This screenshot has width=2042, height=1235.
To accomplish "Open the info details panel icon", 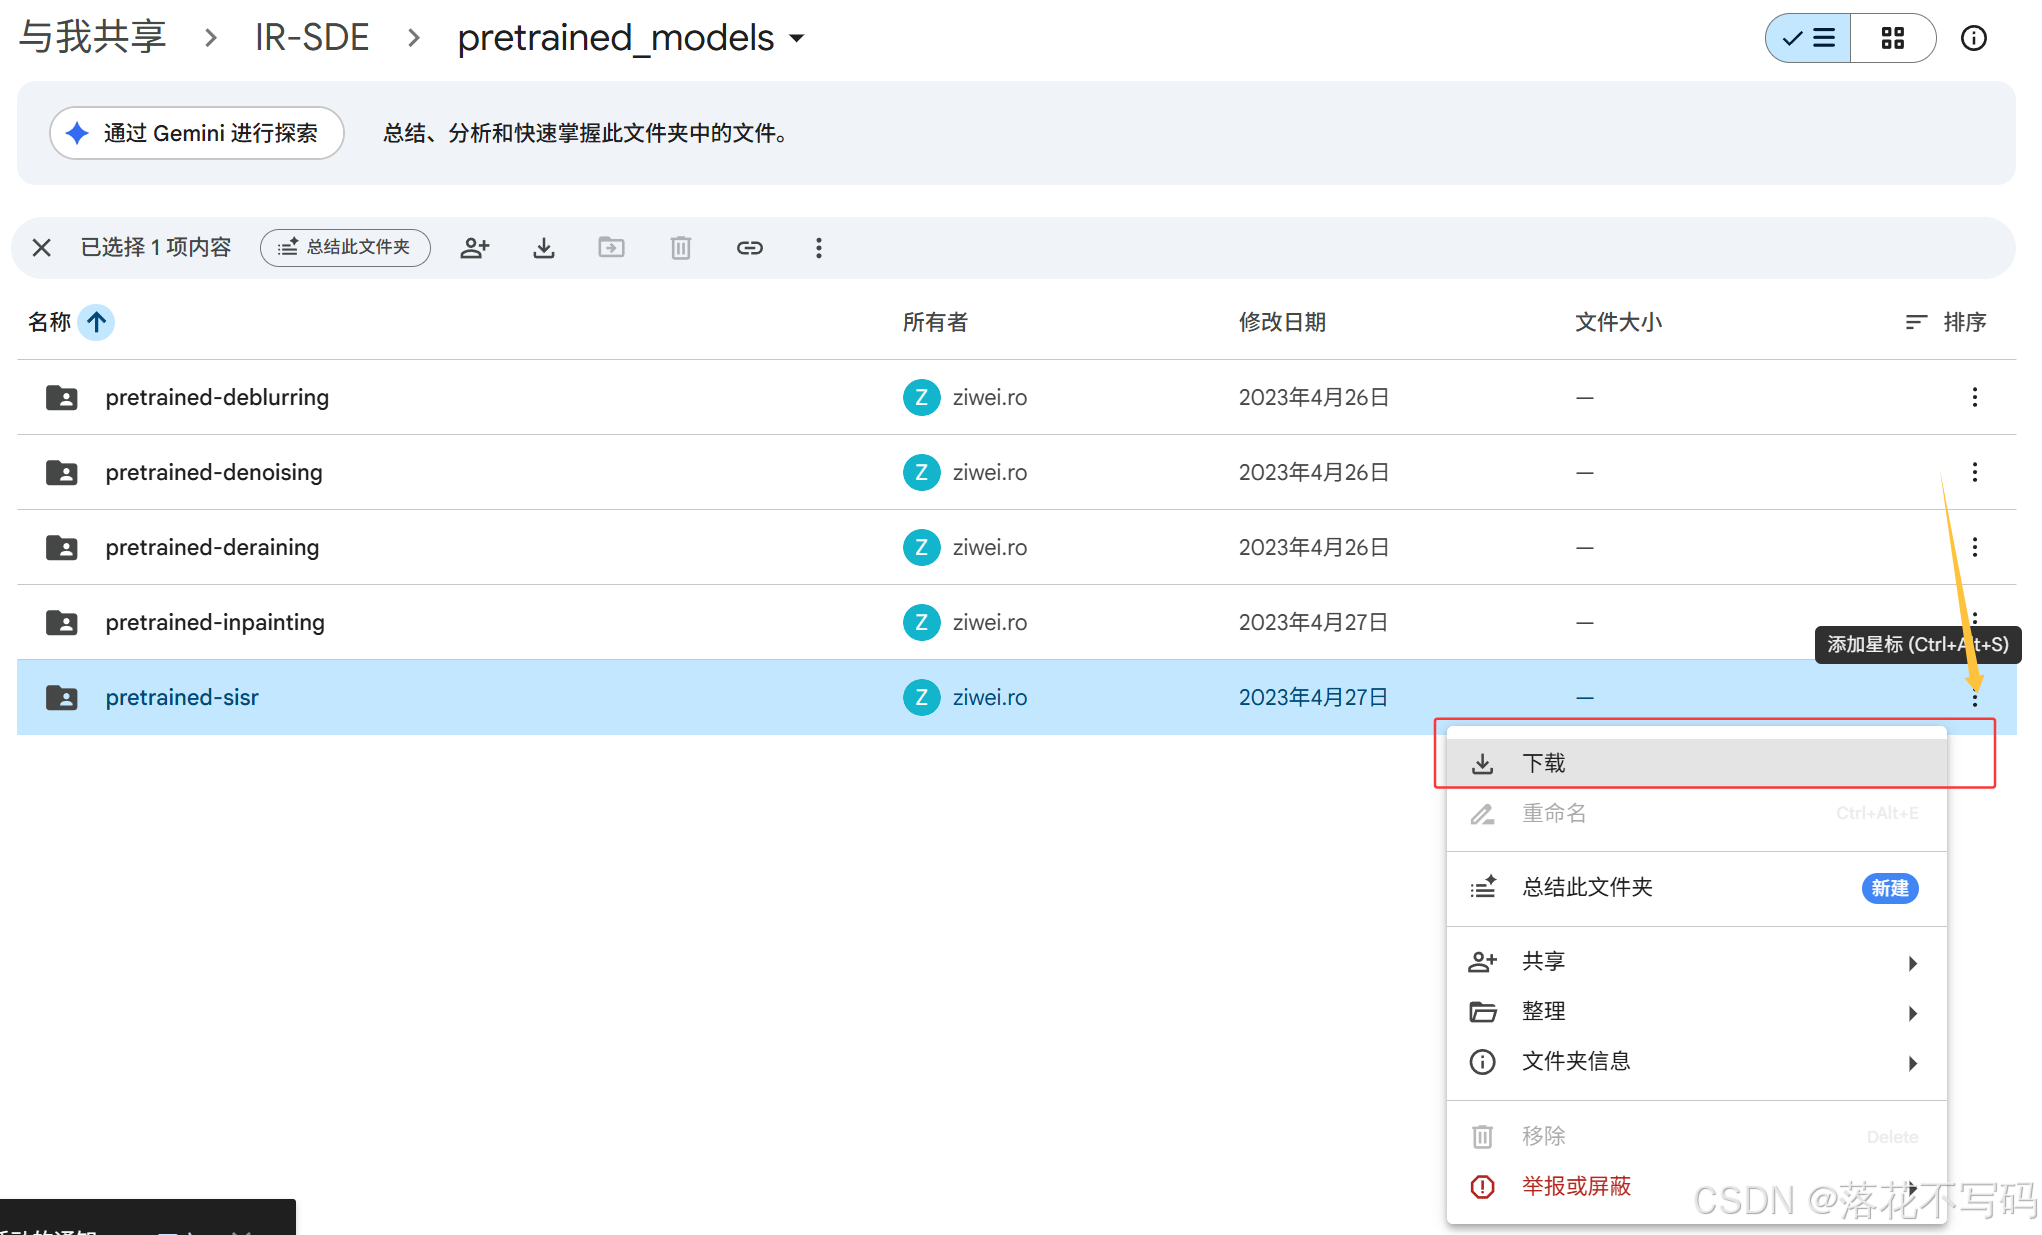I will click(x=1973, y=38).
